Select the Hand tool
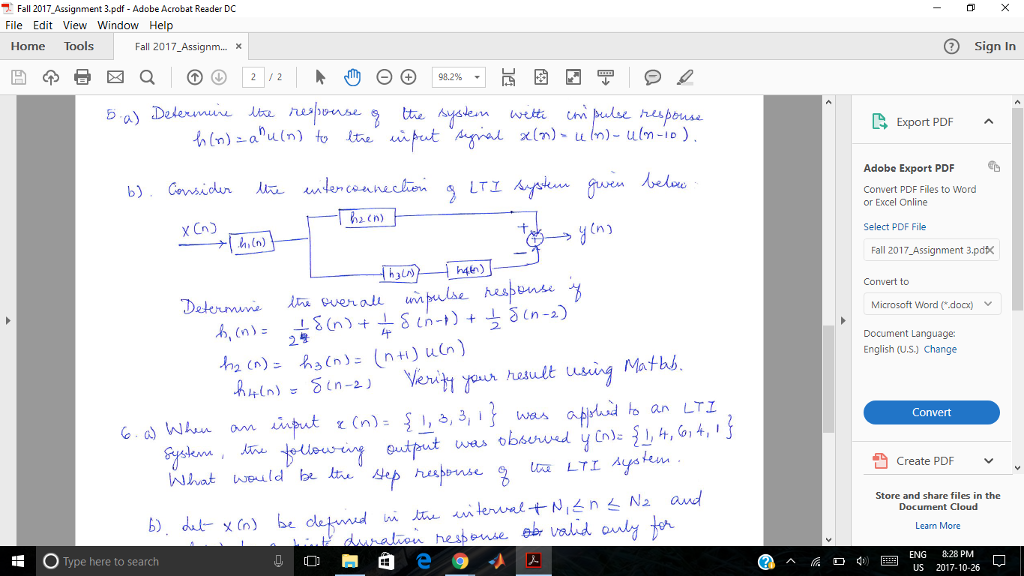This screenshot has width=1024, height=576. pos(353,76)
